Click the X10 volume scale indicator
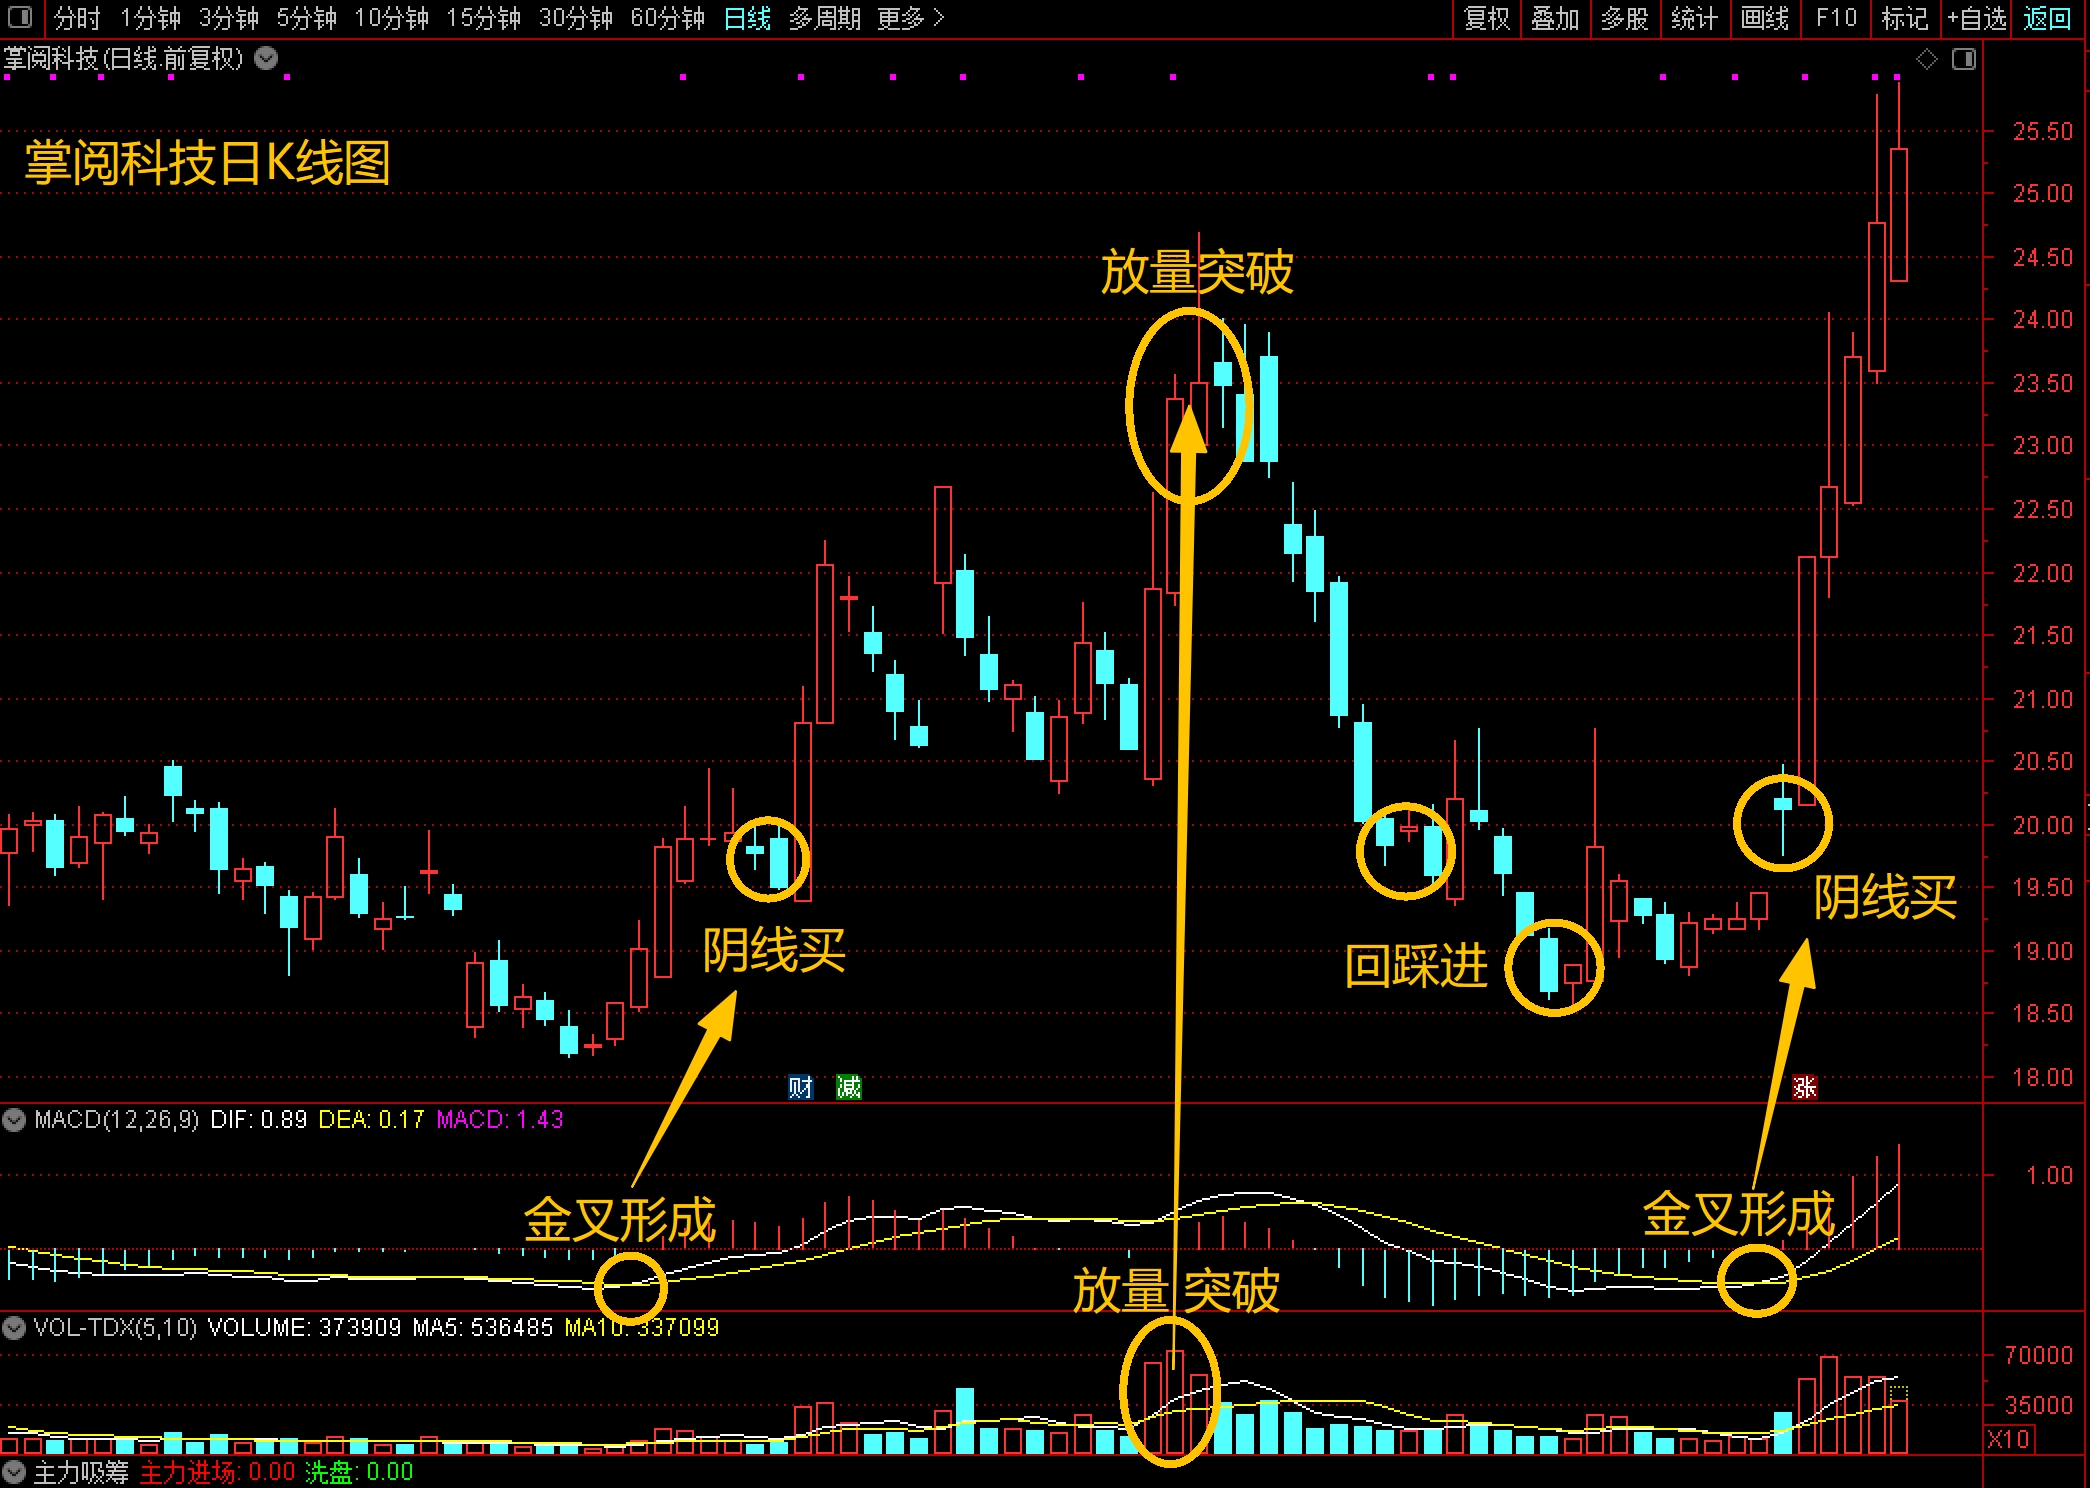Image resolution: width=2090 pixels, height=1488 pixels. pos(2009,1439)
